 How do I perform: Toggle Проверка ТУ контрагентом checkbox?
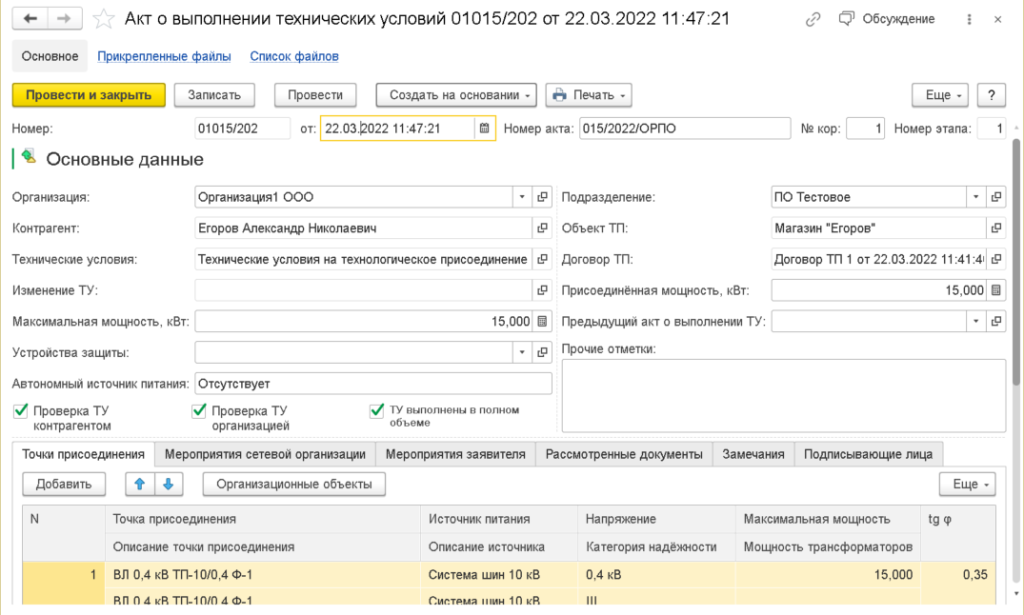tap(20, 410)
